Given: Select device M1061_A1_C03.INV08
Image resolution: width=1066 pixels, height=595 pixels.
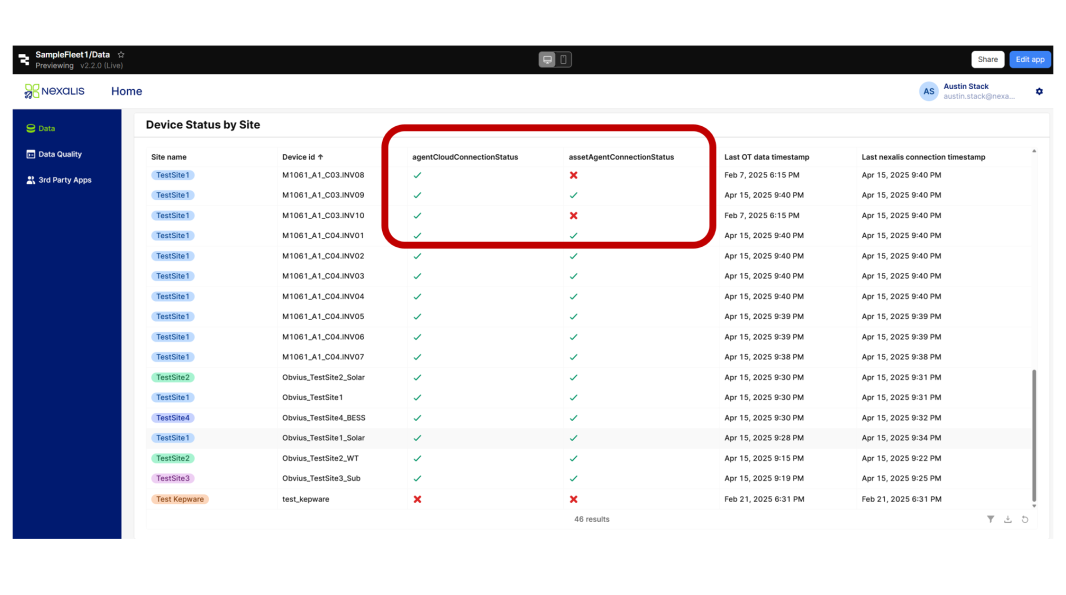Looking at the screenshot, I should pyautogui.click(x=323, y=175).
